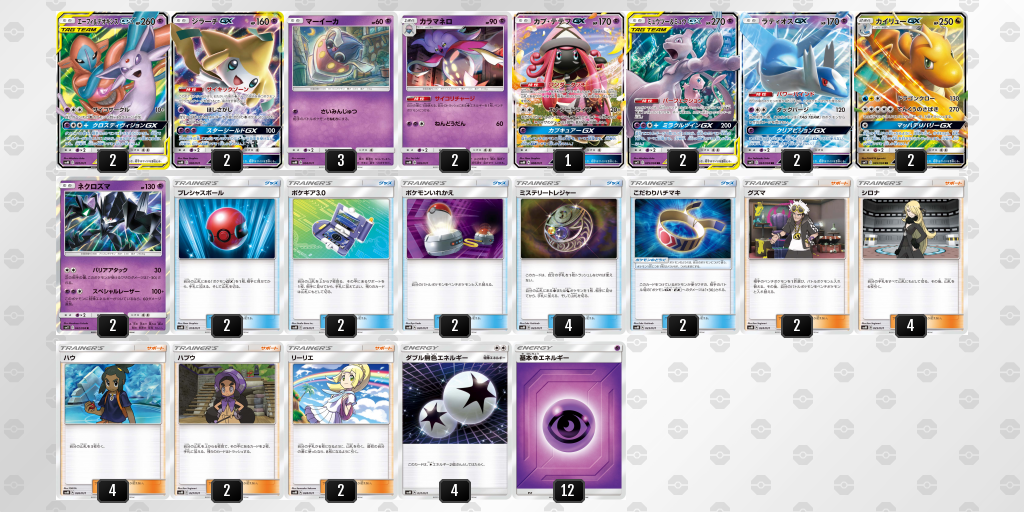Select the Guzma supporter card
The width and height of the screenshot is (1024, 512).
796,256
